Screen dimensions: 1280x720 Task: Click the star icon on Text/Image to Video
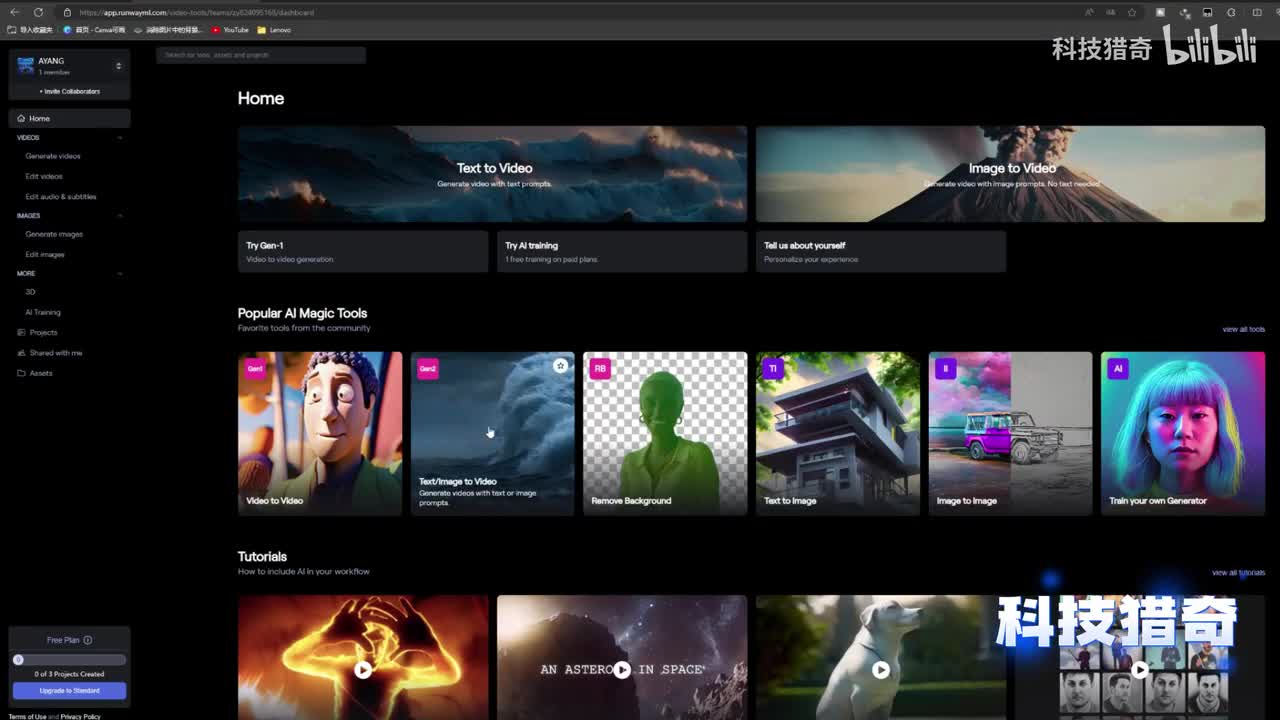pyautogui.click(x=560, y=366)
